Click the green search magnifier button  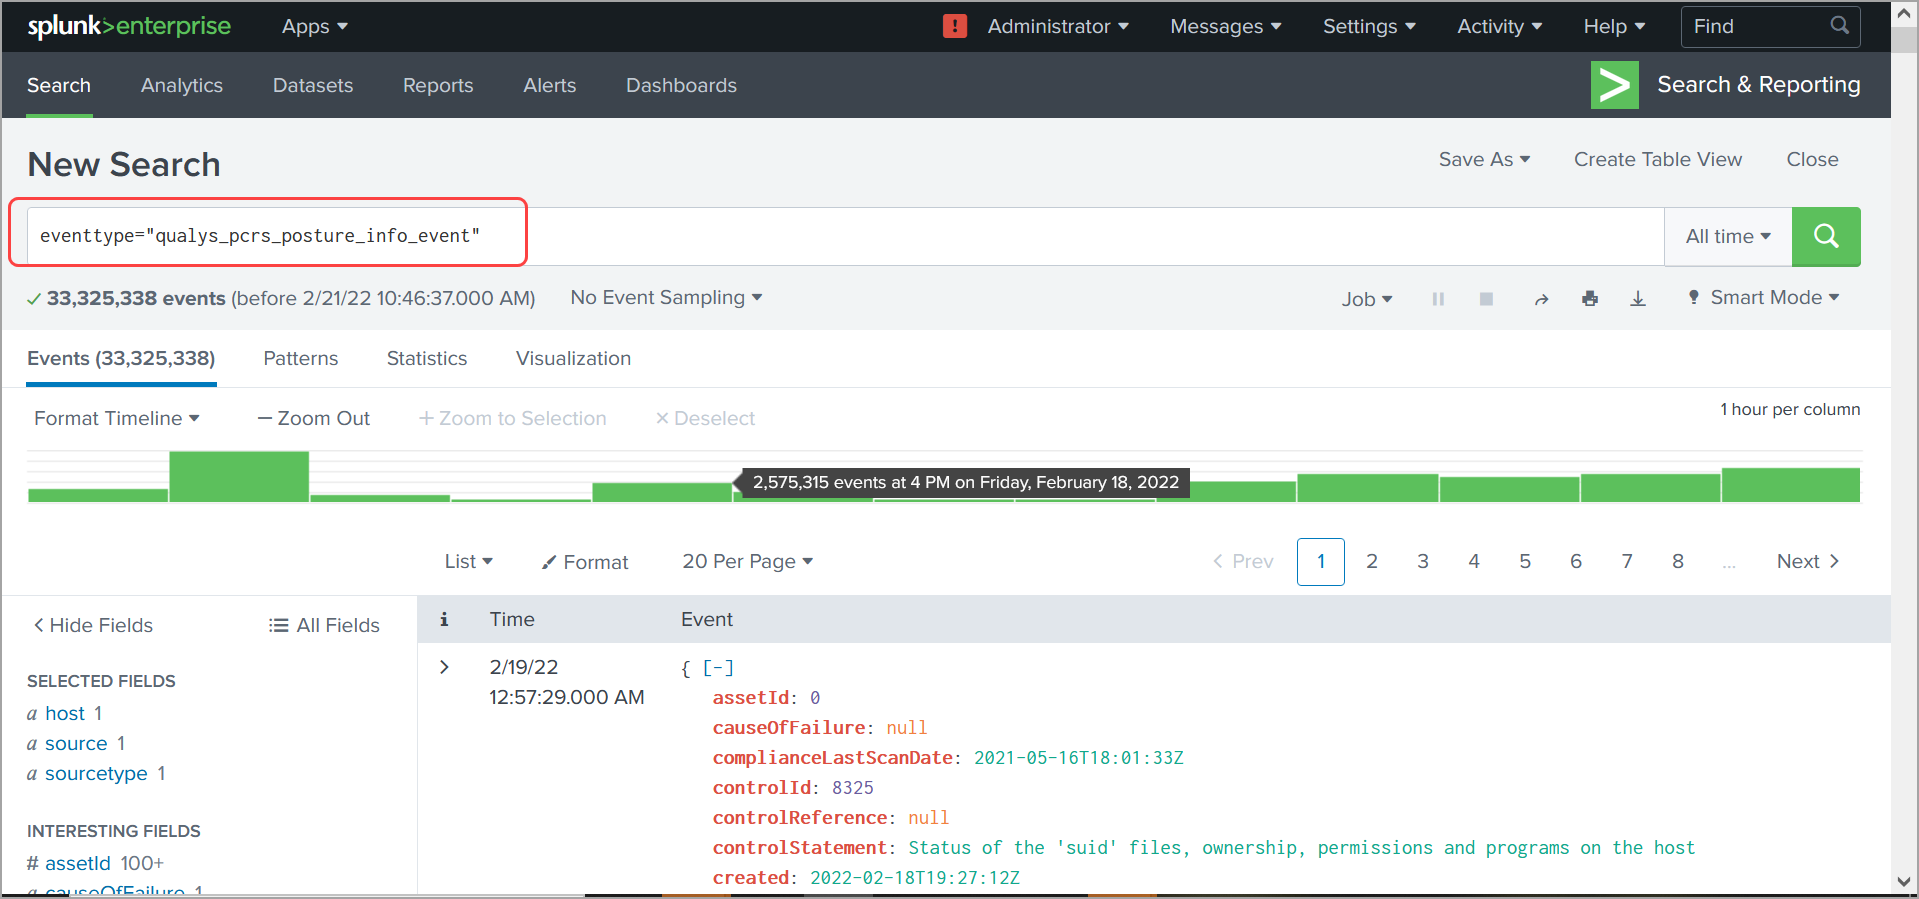pos(1825,236)
